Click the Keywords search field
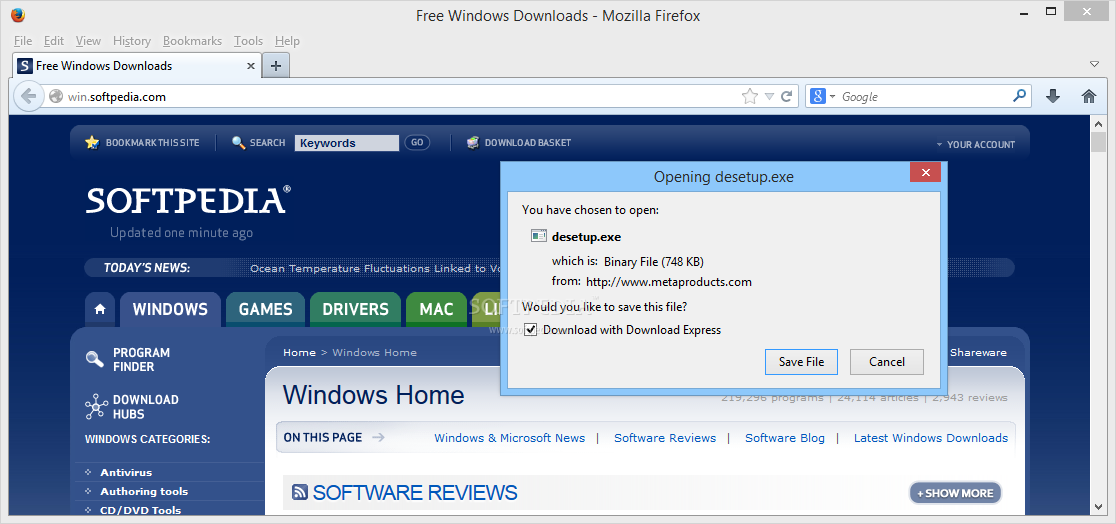1116x524 pixels. tap(347, 143)
